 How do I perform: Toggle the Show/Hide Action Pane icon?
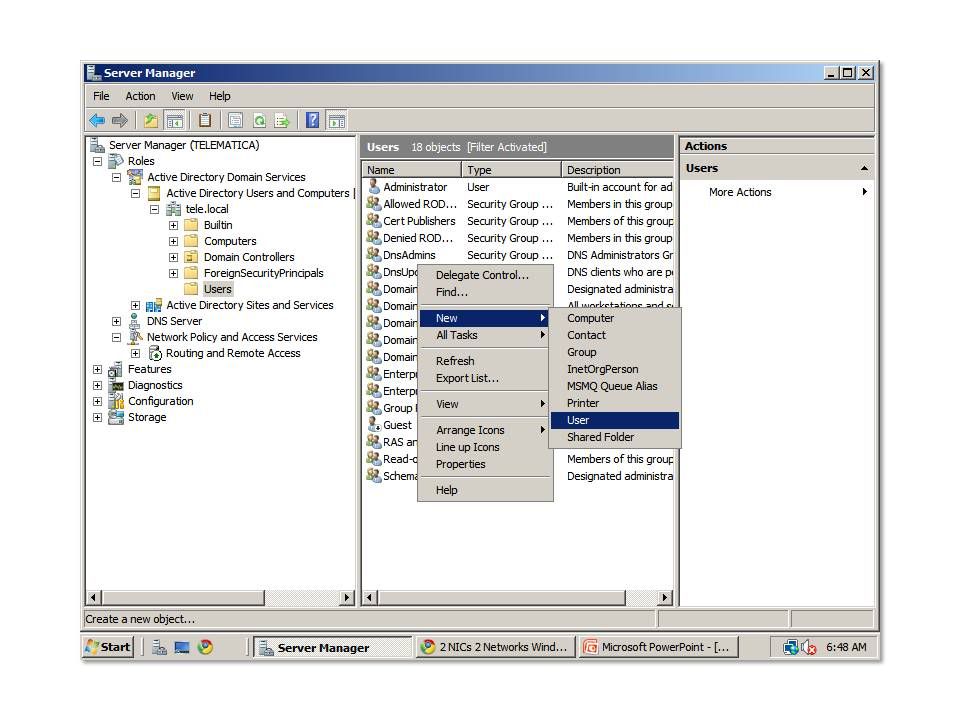(337, 121)
